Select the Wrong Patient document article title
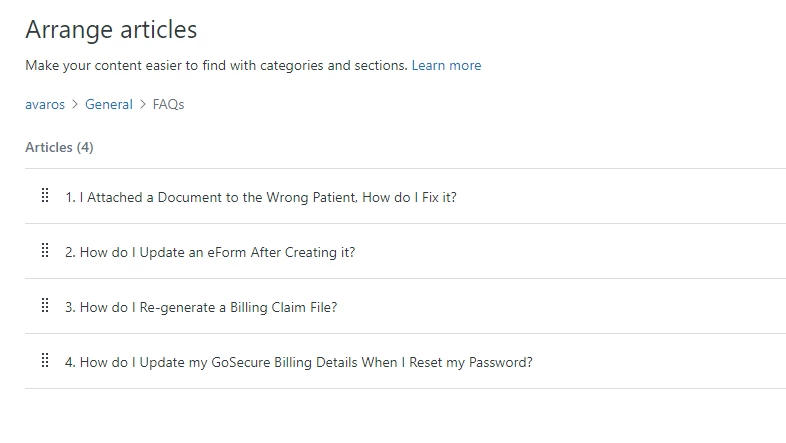The width and height of the screenshot is (786, 443). click(260, 197)
